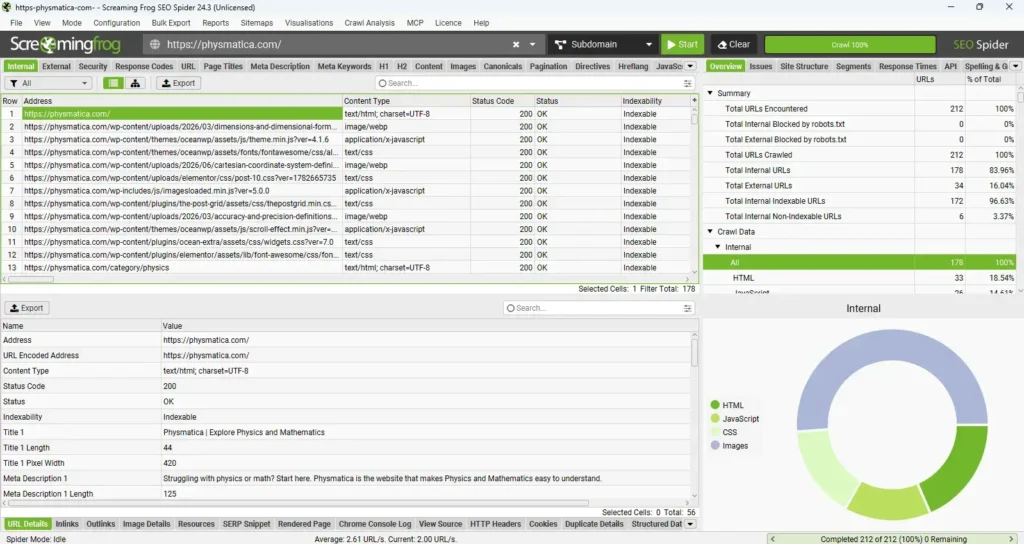Sort by the Status Code column header
The width and height of the screenshot is (1024, 544).
coord(502,101)
